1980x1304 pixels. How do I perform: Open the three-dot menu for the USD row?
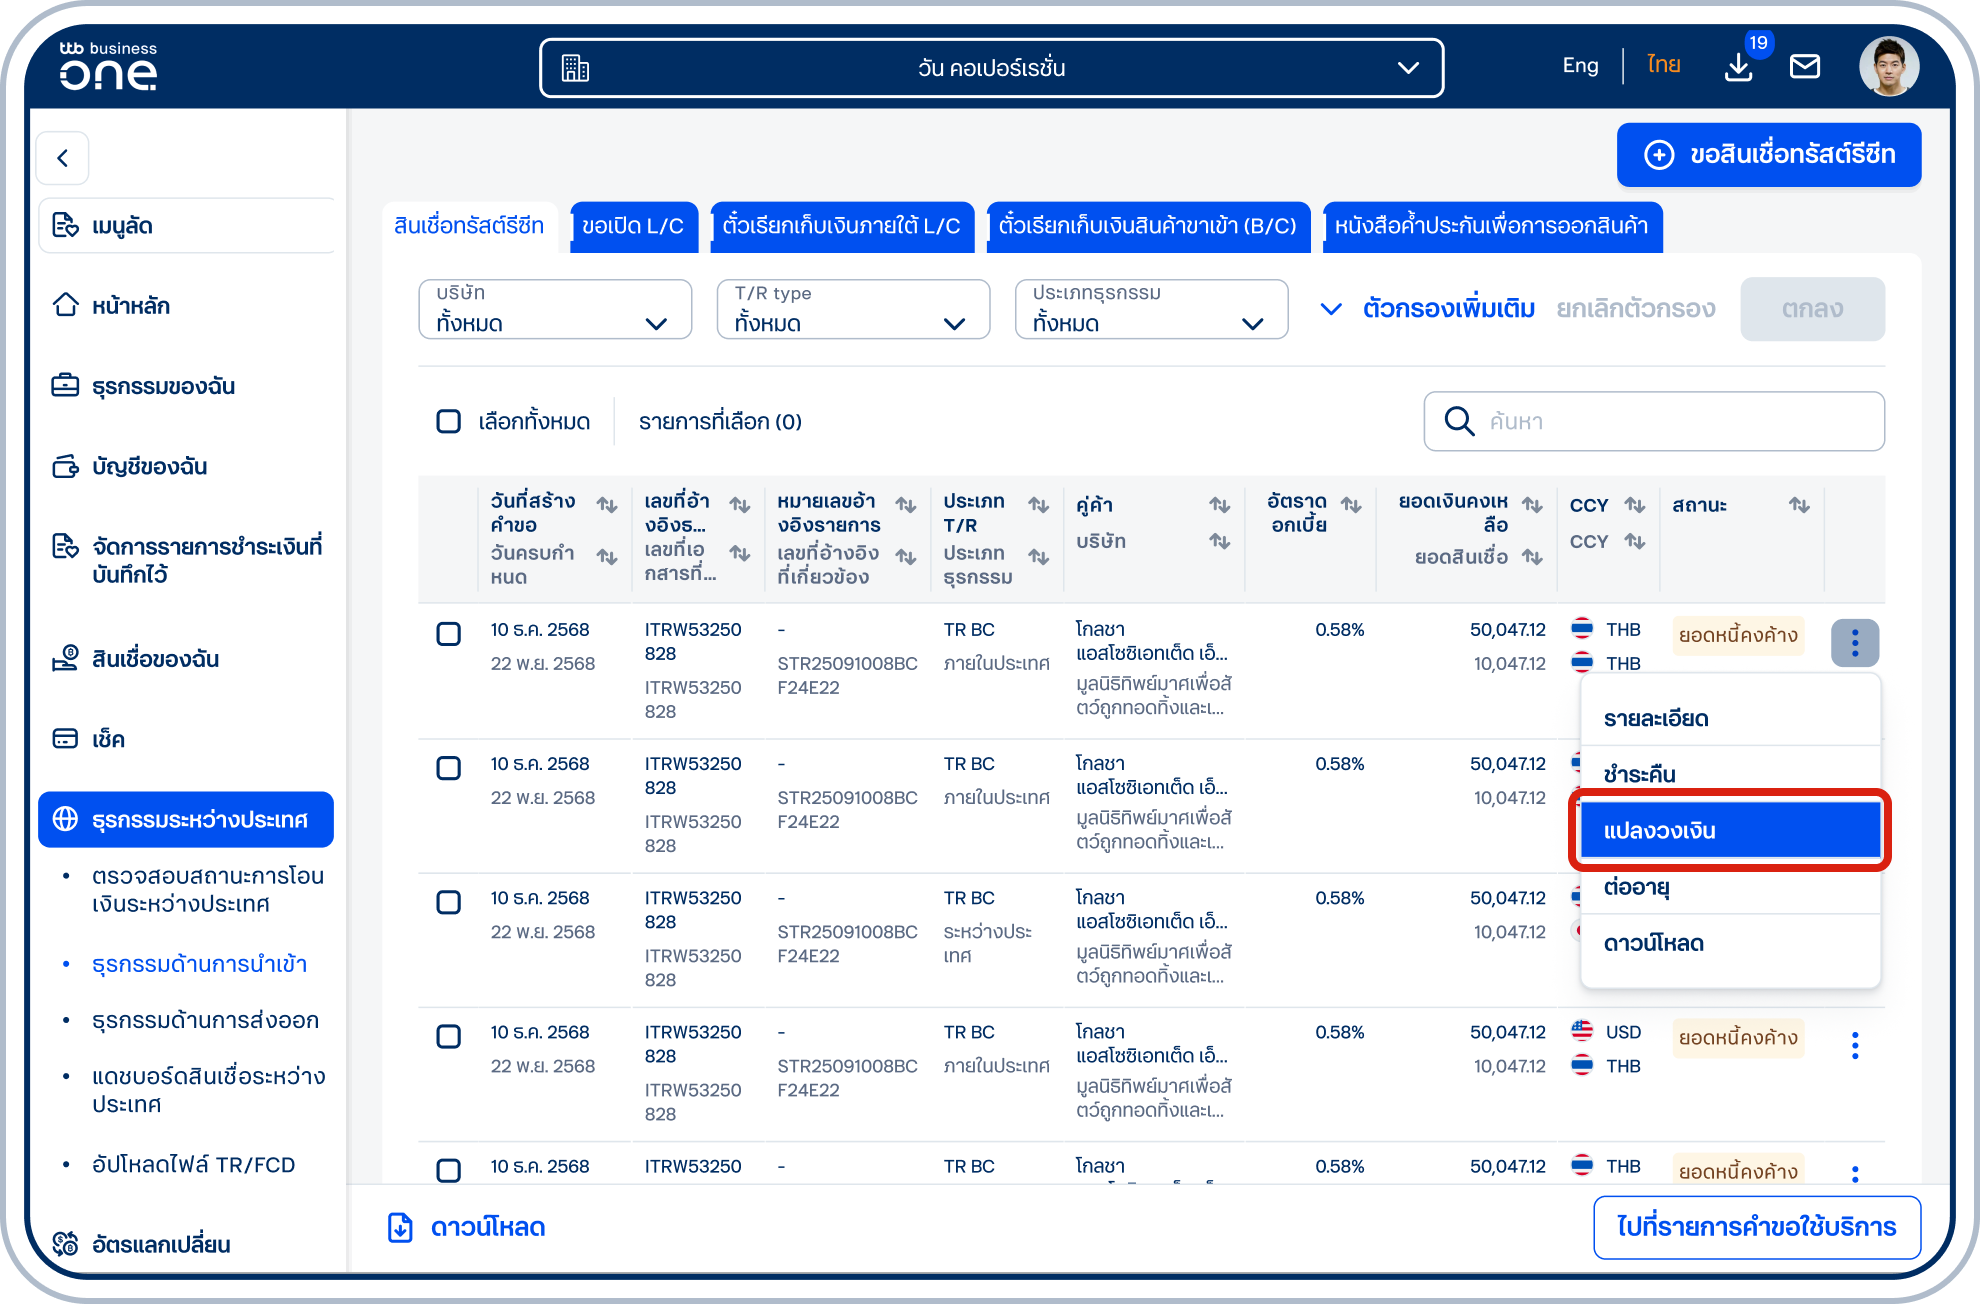[x=1855, y=1046]
